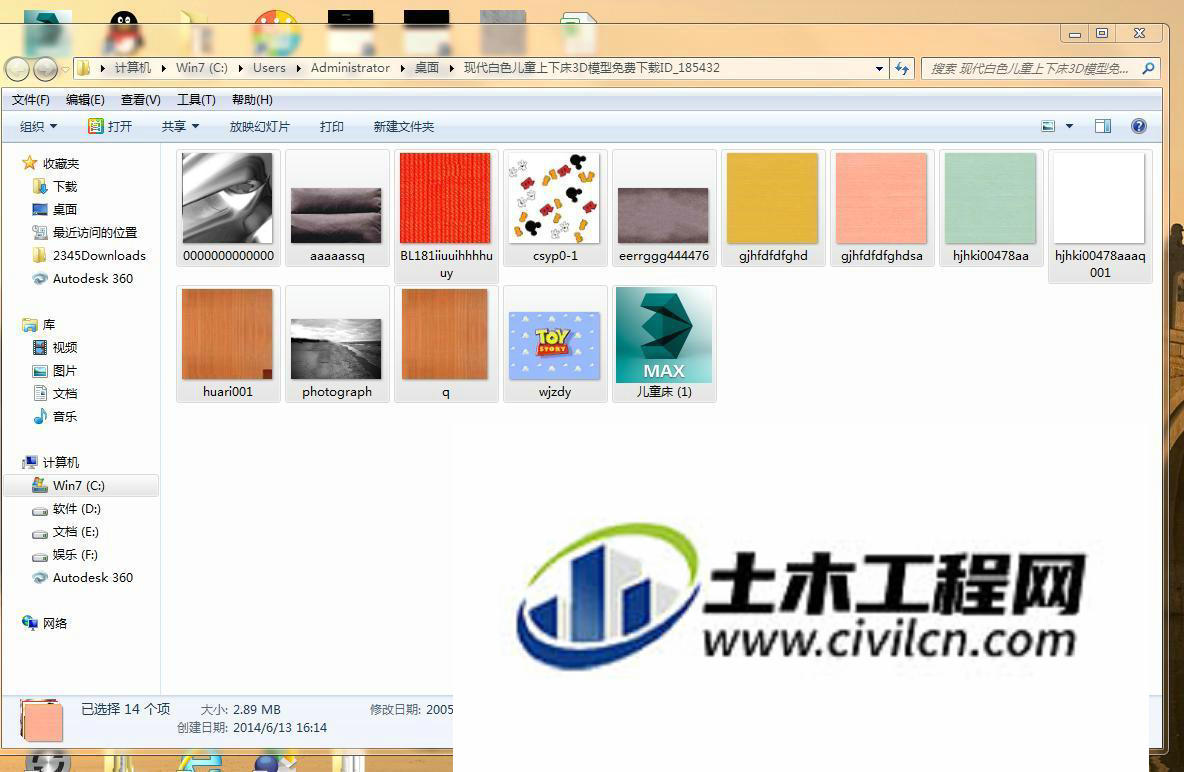Select the 0000000000000 image thumbnail

[228, 208]
